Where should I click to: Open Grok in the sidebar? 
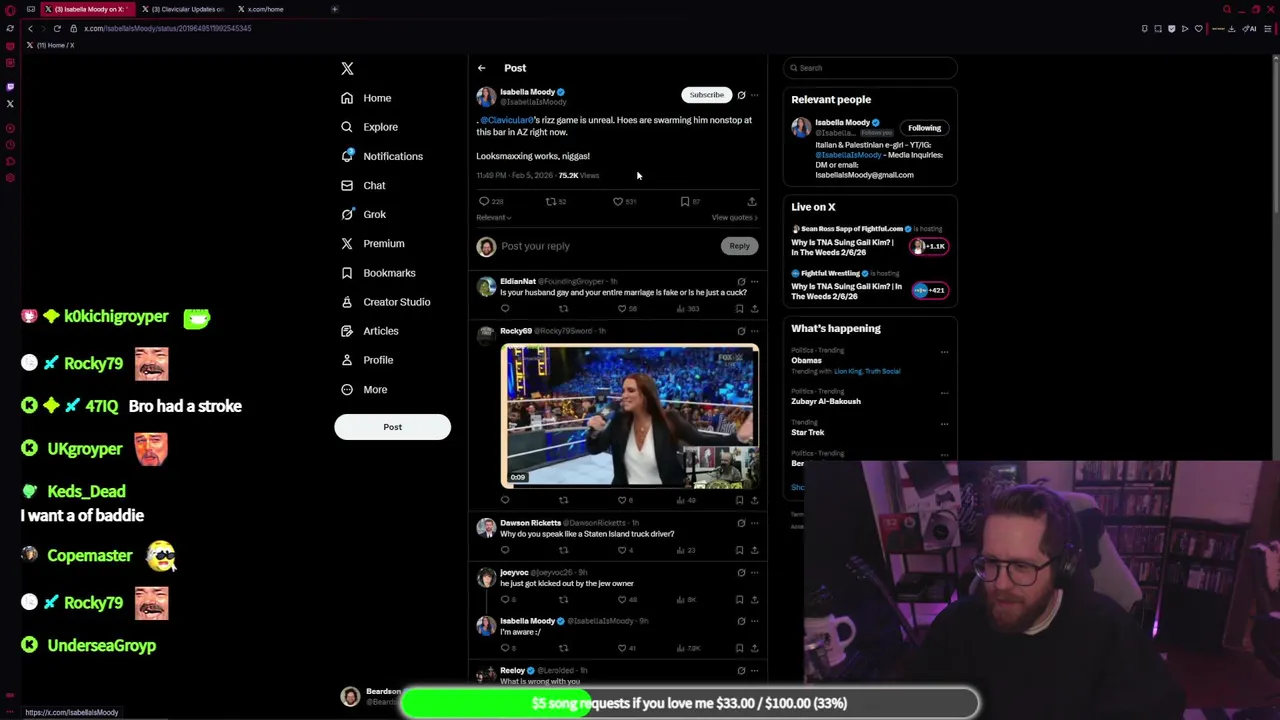(x=363, y=214)
